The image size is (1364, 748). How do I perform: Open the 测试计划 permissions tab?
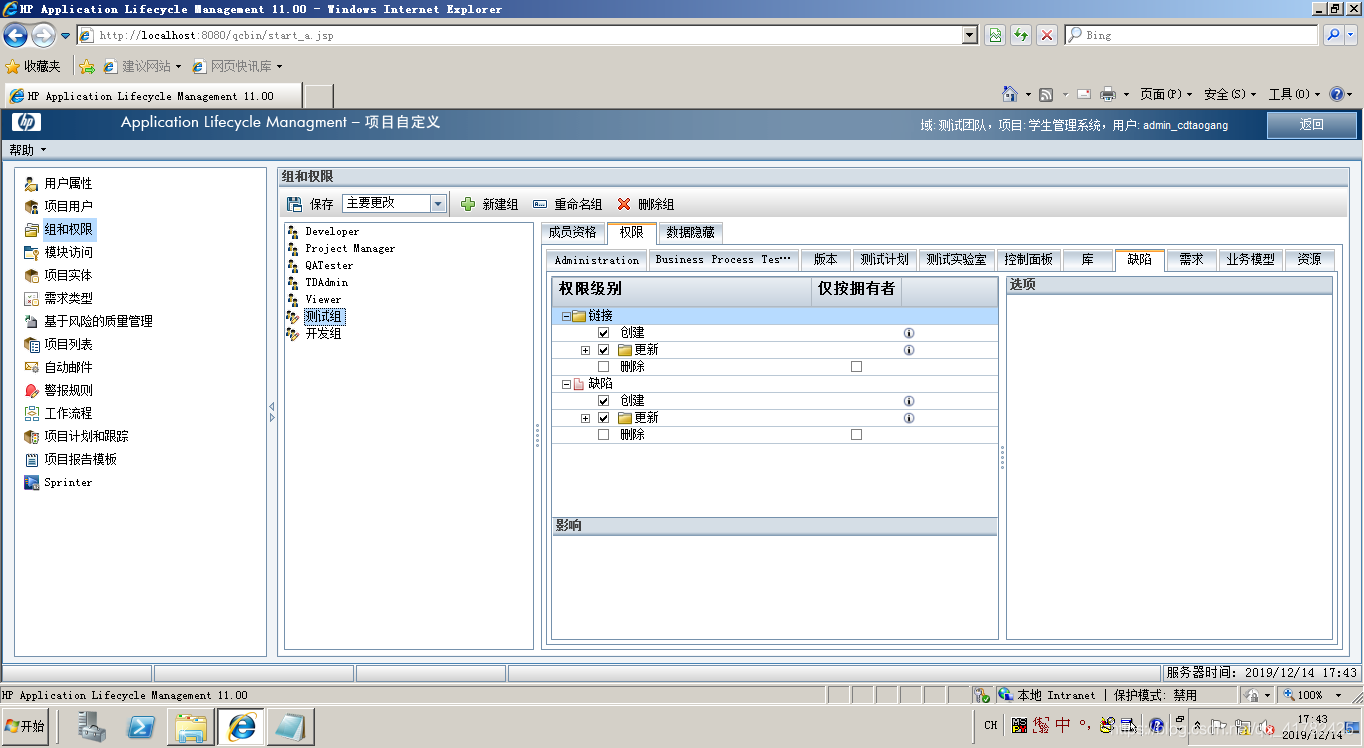tap(885, 259)
